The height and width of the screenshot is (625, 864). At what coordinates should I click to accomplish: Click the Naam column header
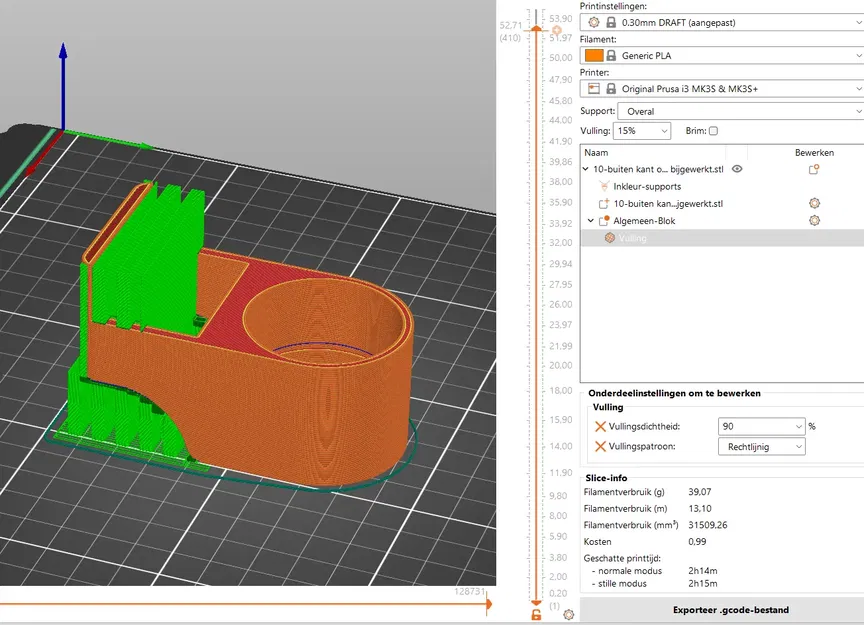[x=596, y=153]
